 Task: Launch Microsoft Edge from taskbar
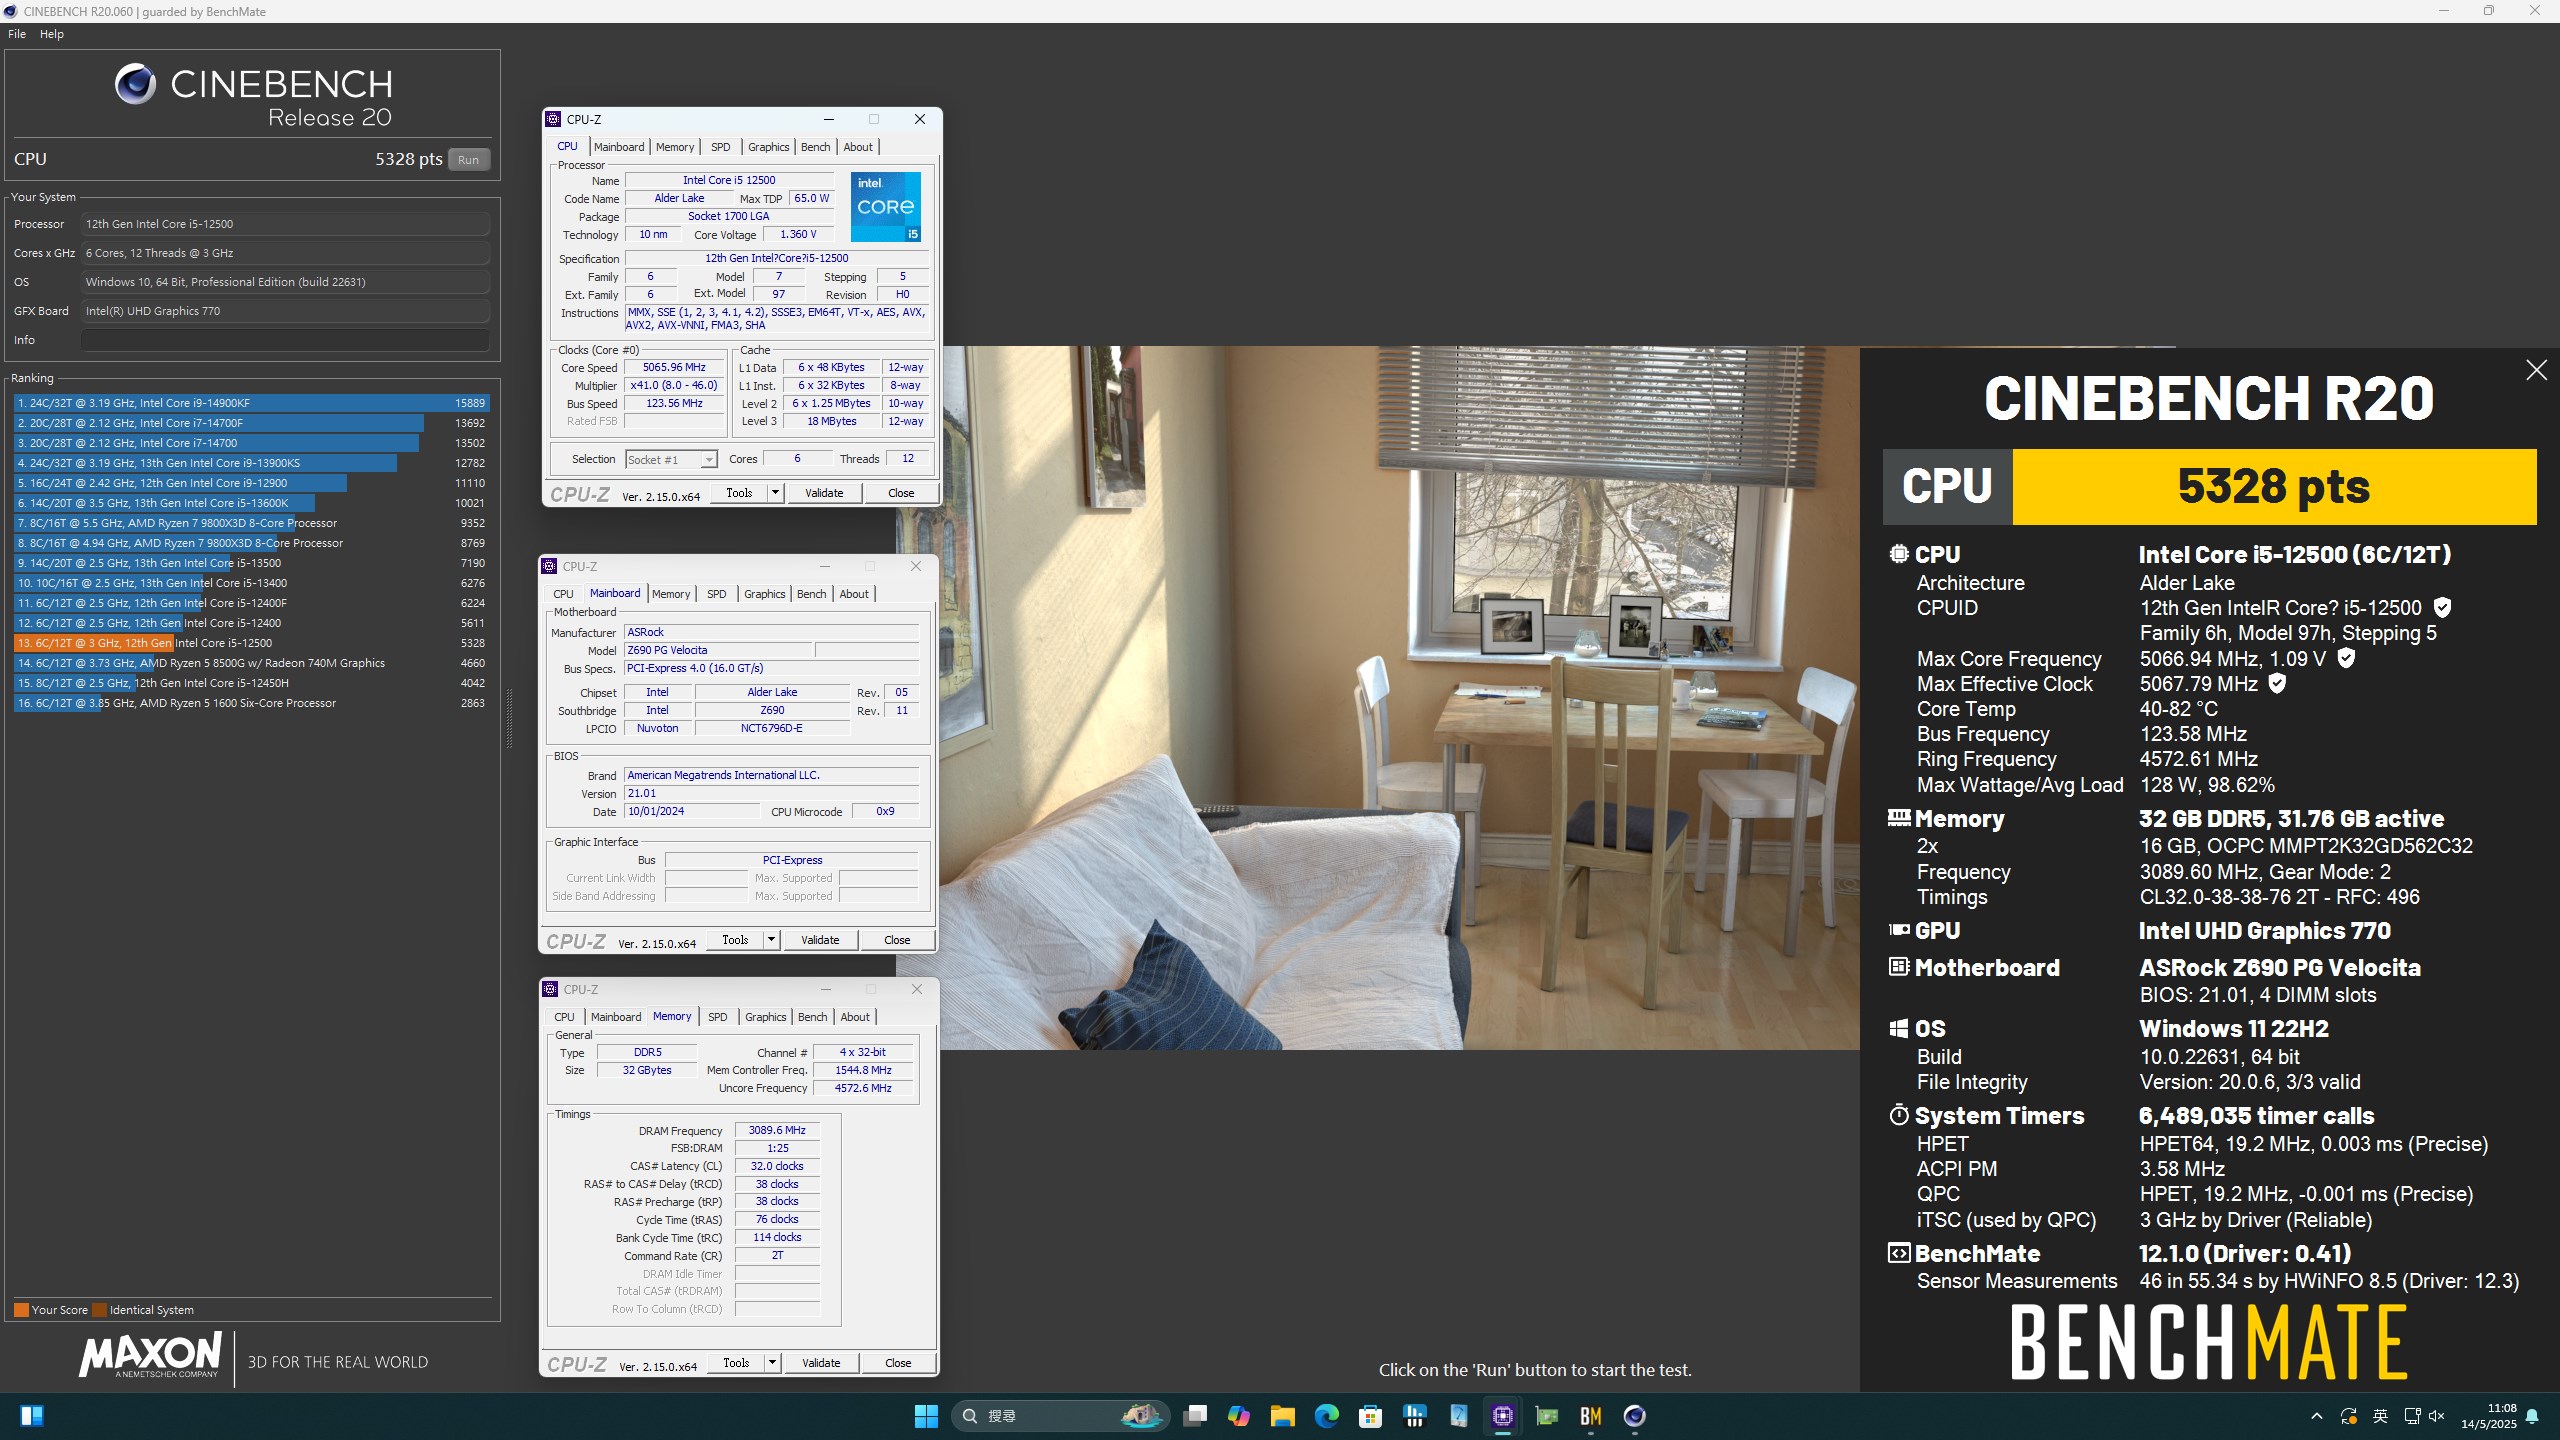coord(1327,1416)
